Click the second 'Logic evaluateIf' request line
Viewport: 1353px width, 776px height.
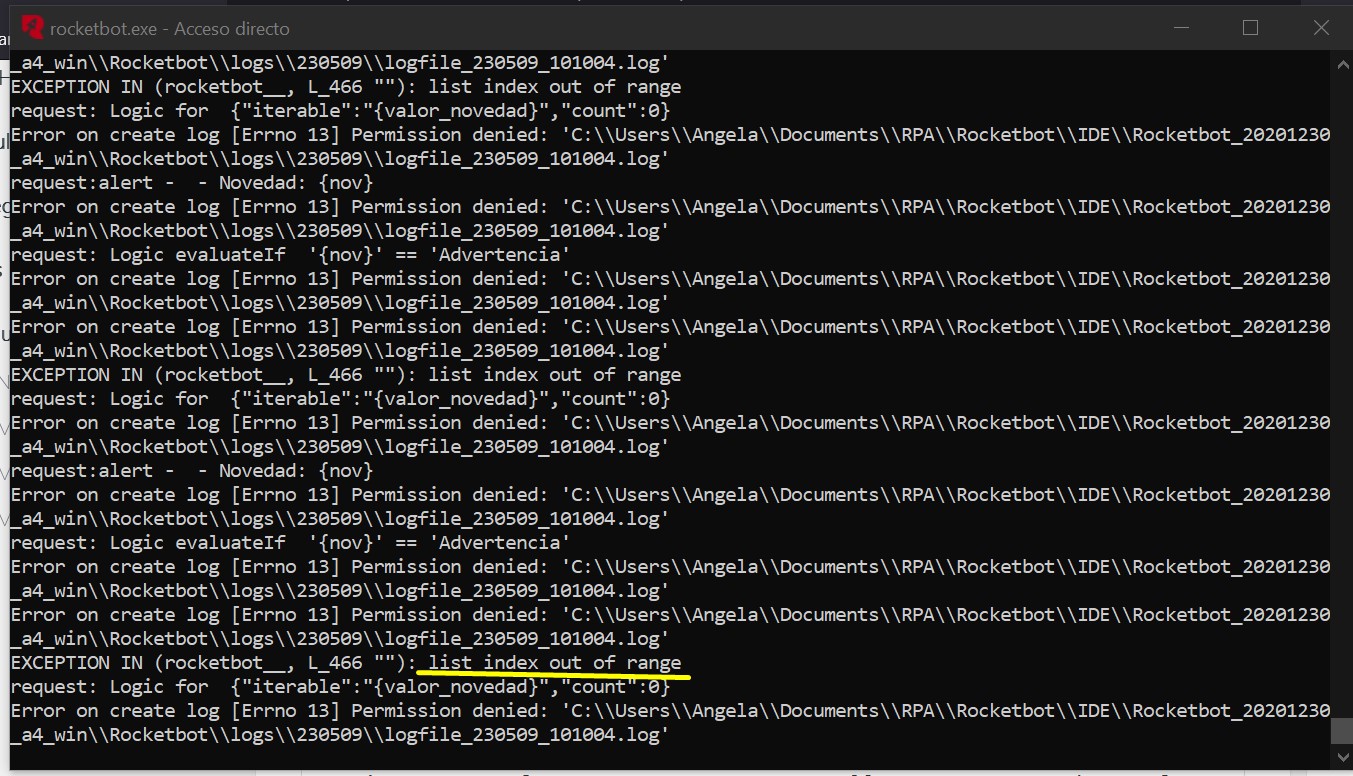tap(290, 543)
